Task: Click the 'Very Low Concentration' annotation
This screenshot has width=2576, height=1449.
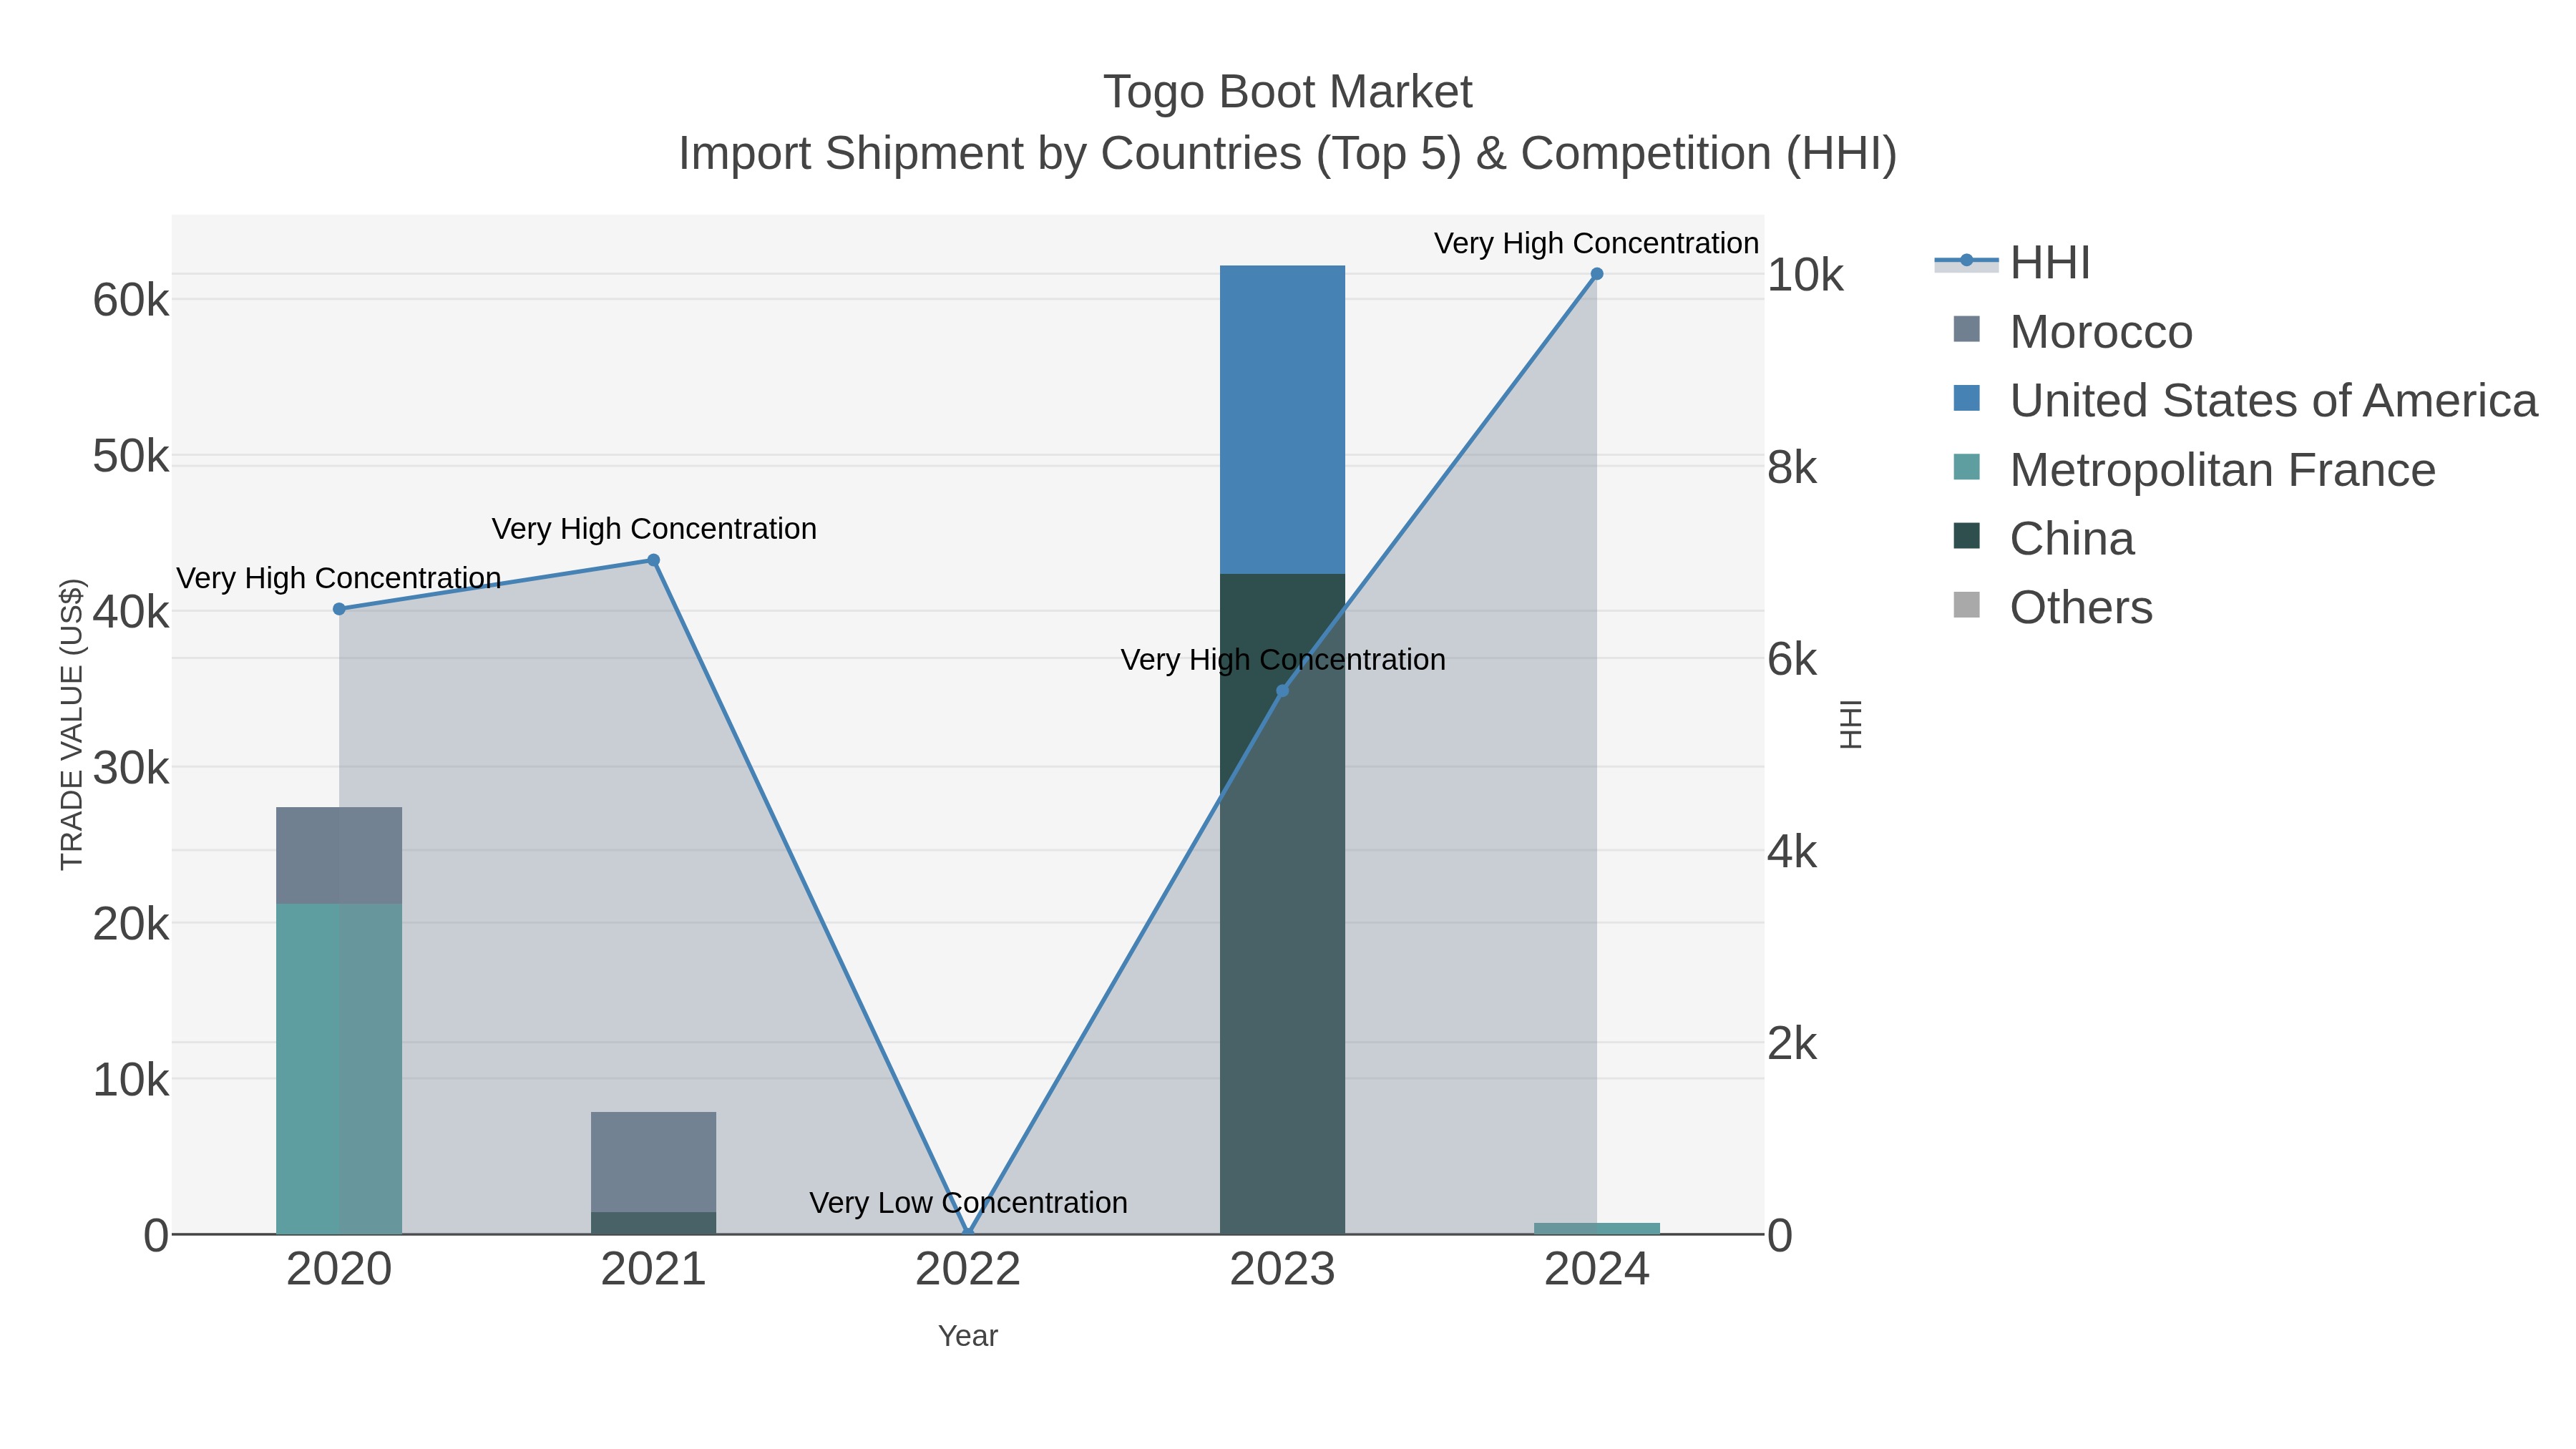Action: point(968,1203)
